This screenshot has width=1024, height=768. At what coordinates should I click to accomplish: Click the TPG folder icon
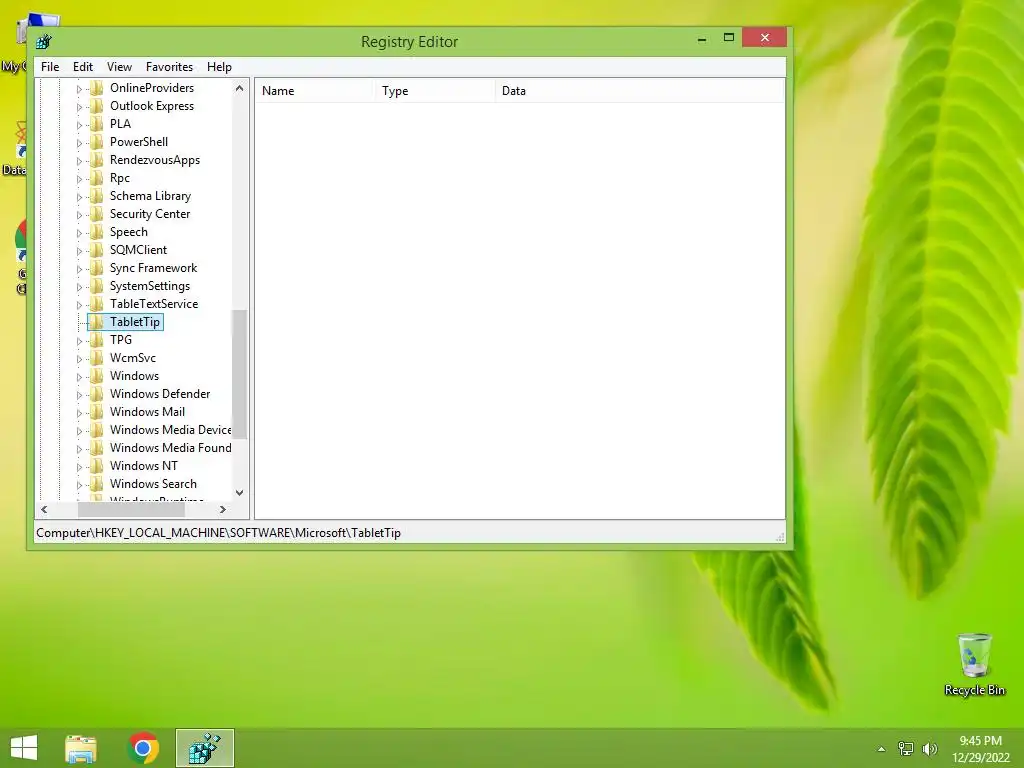pos(97,340)
